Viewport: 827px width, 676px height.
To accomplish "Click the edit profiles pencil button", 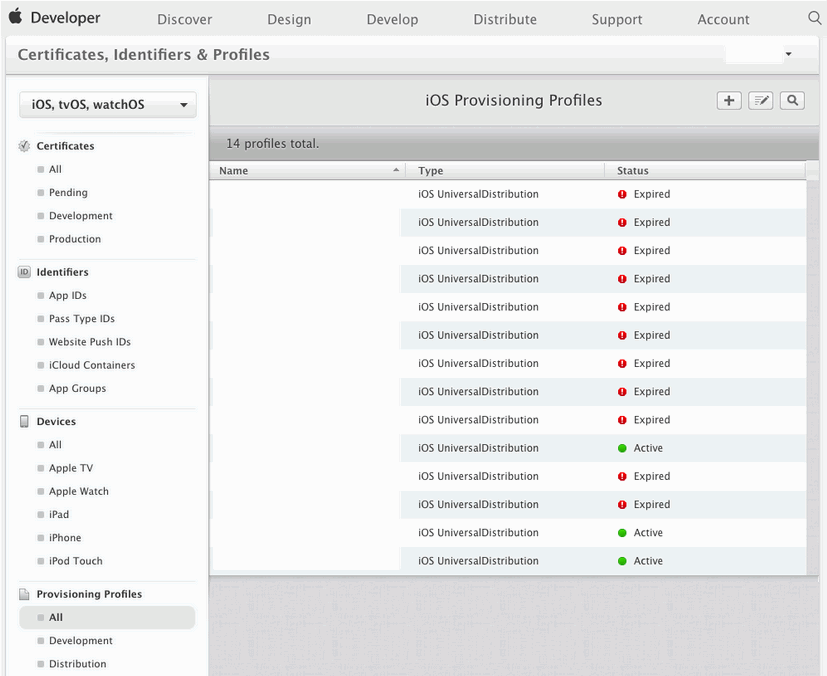I will (761, 101).
